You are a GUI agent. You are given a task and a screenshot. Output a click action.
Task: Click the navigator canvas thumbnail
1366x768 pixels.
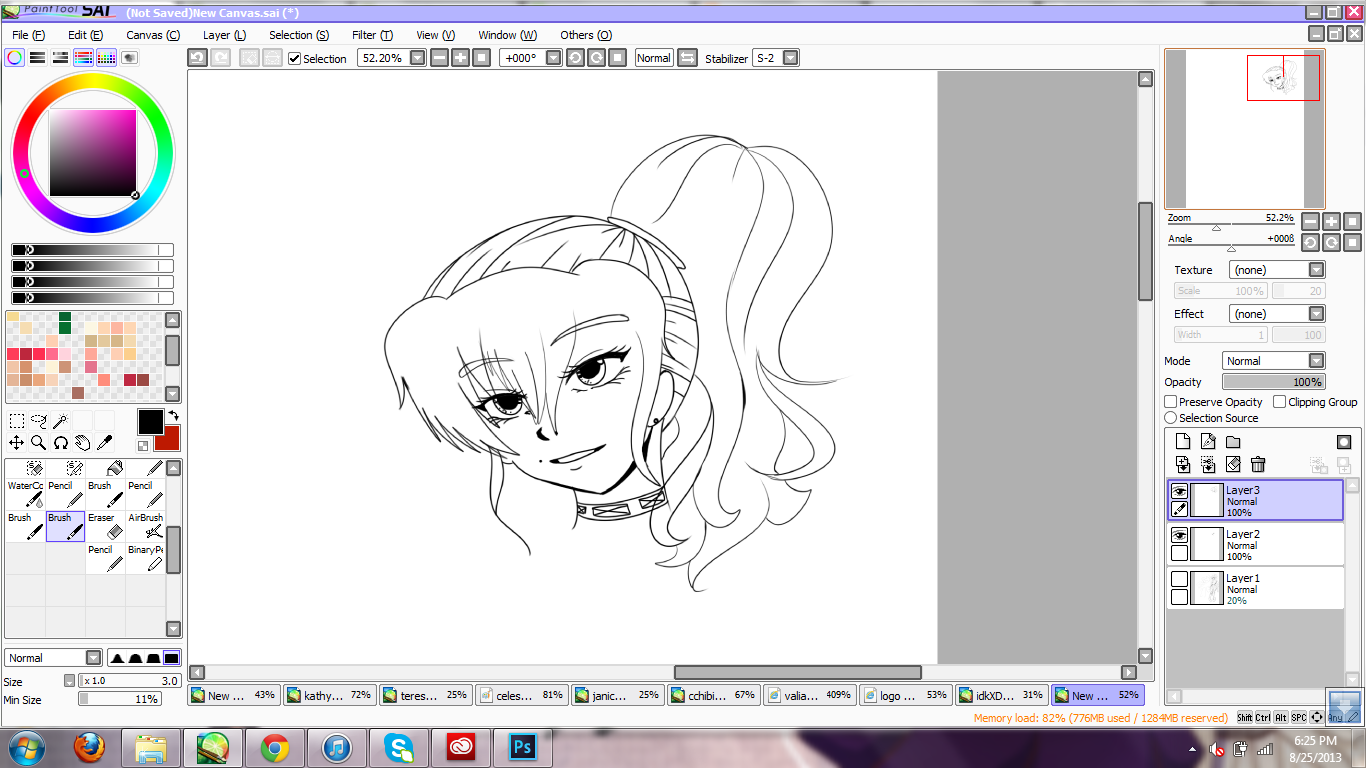[1244, 129]
